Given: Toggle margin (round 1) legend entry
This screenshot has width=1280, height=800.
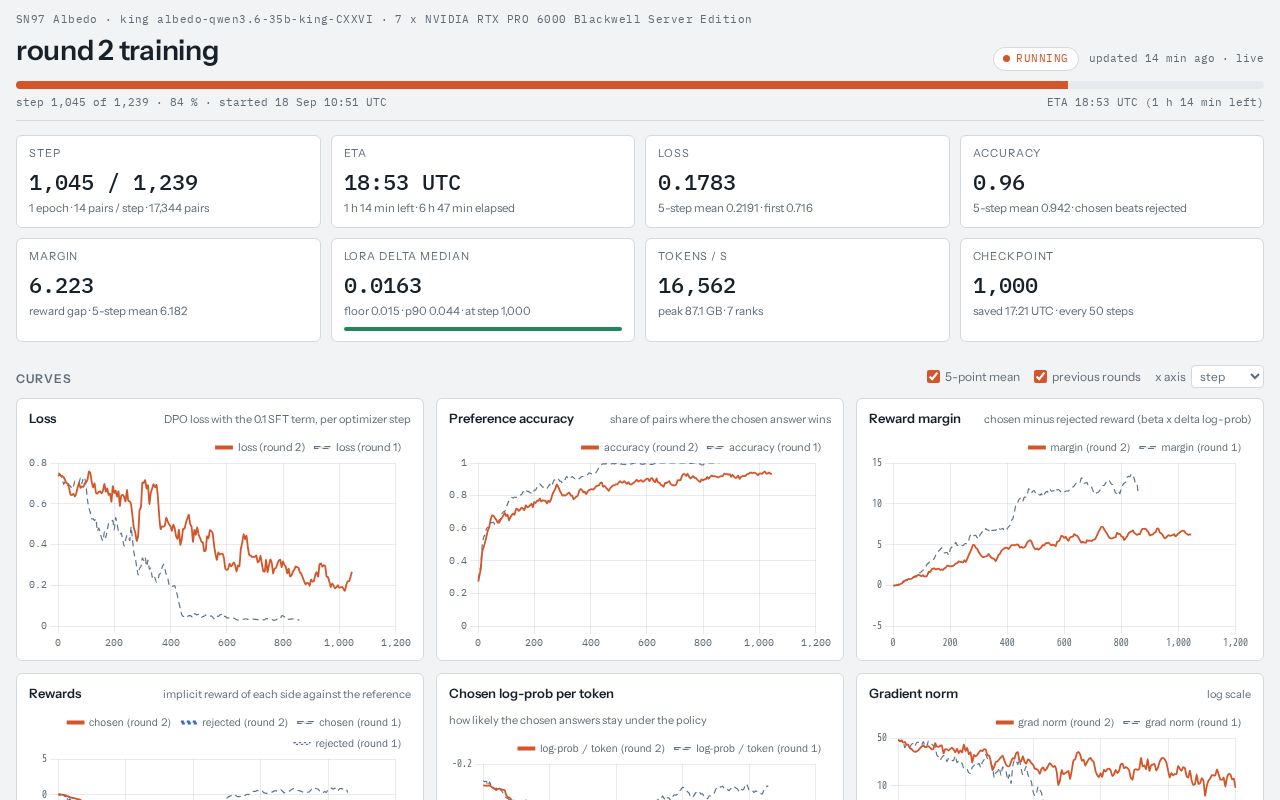Looking at the screenshot, I should (x=1189, y=447).
